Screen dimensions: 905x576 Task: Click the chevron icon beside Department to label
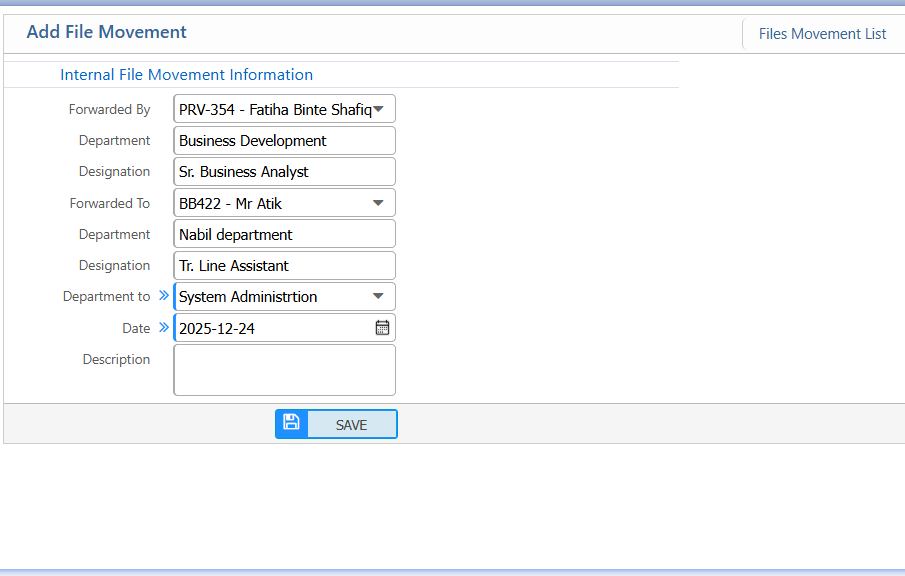163,296
